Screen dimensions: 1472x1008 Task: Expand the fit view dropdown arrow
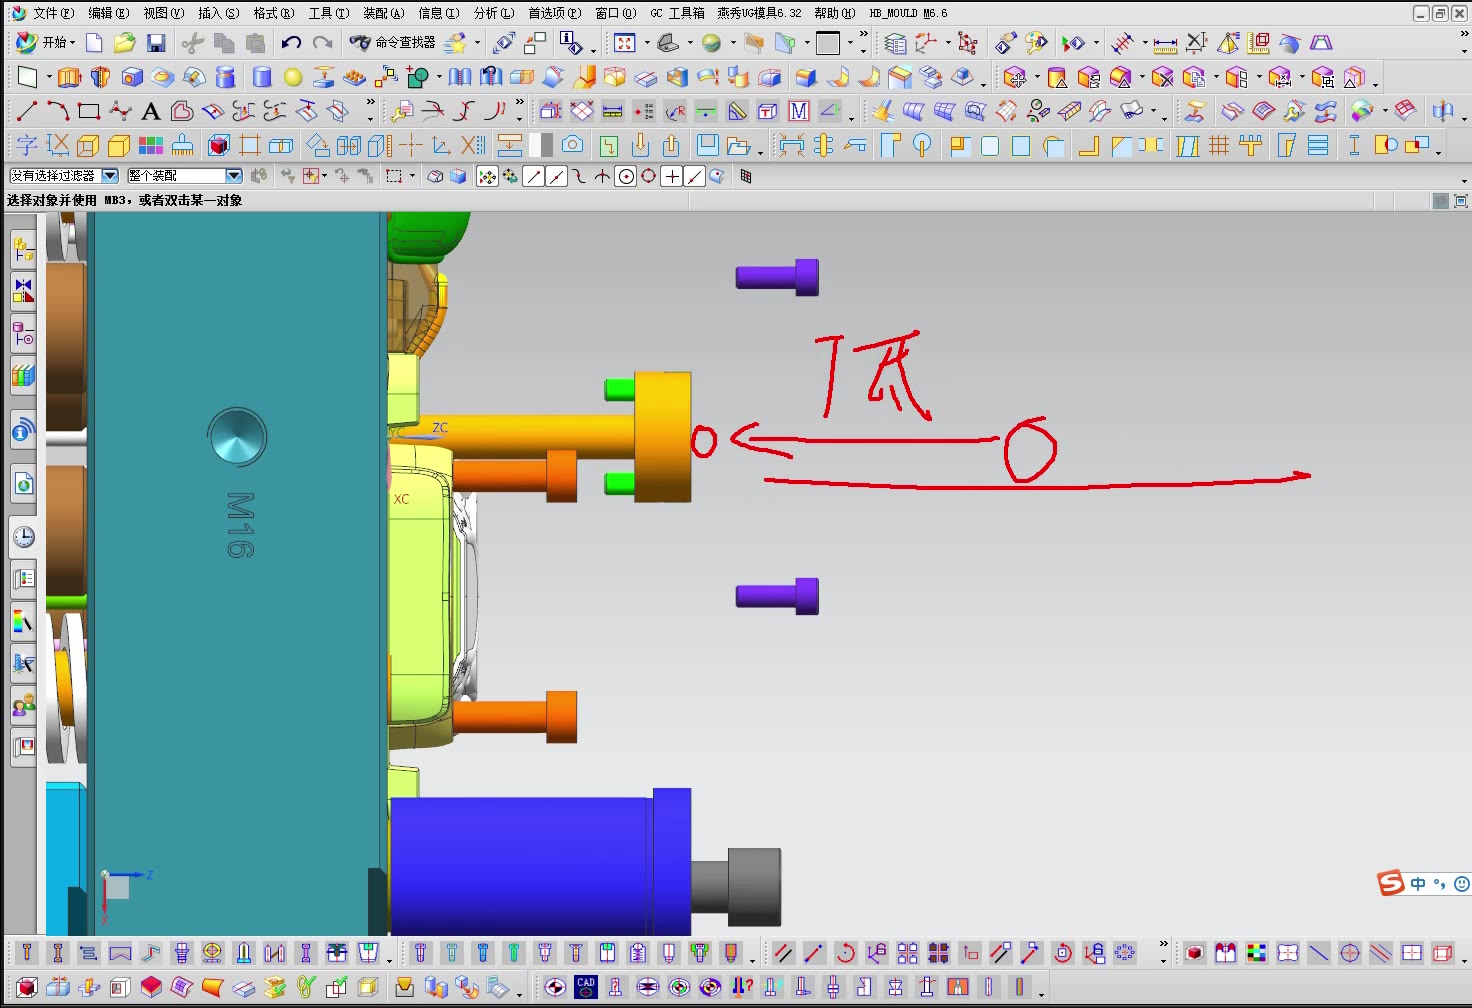click(646, 43)
